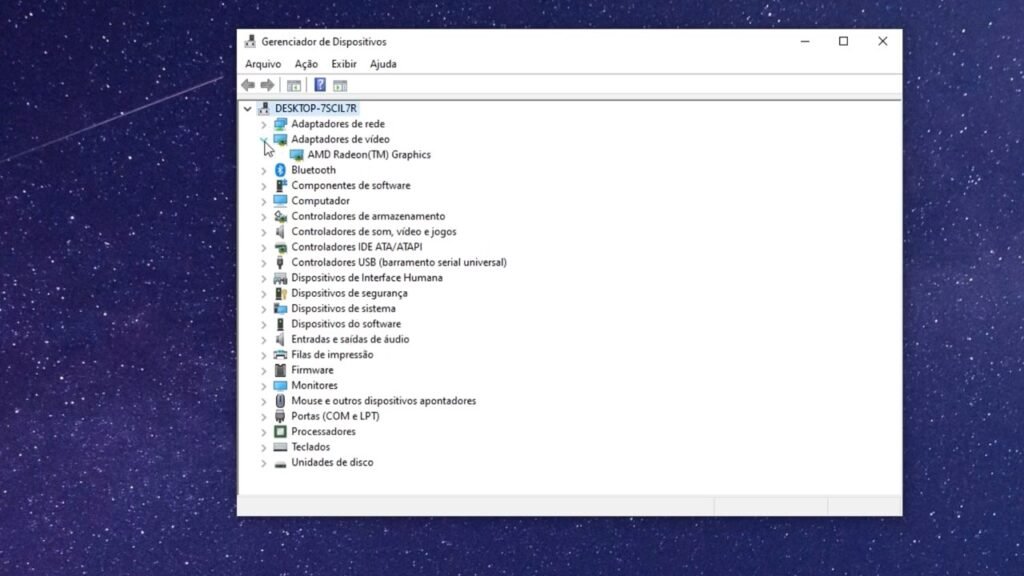
Task: Expand the Computador node
Action: pyautogui.click(x=264, y=201)
